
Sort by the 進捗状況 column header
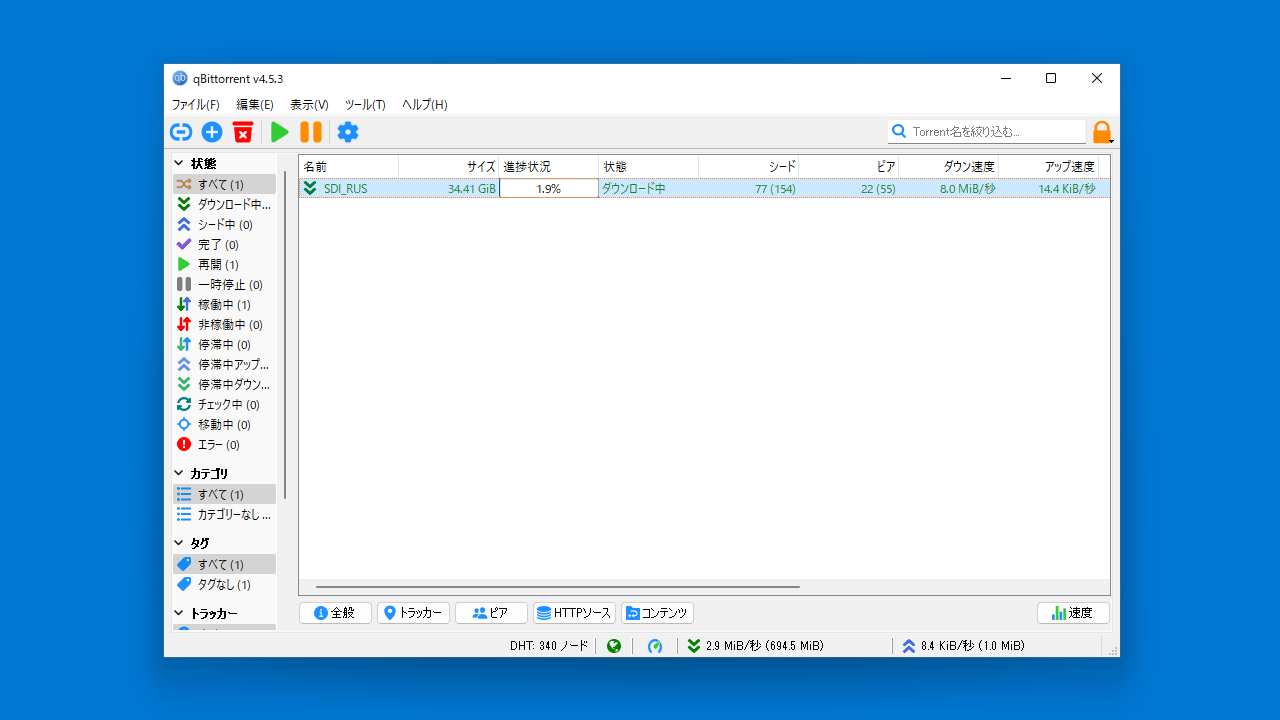[x=549, y=166]
